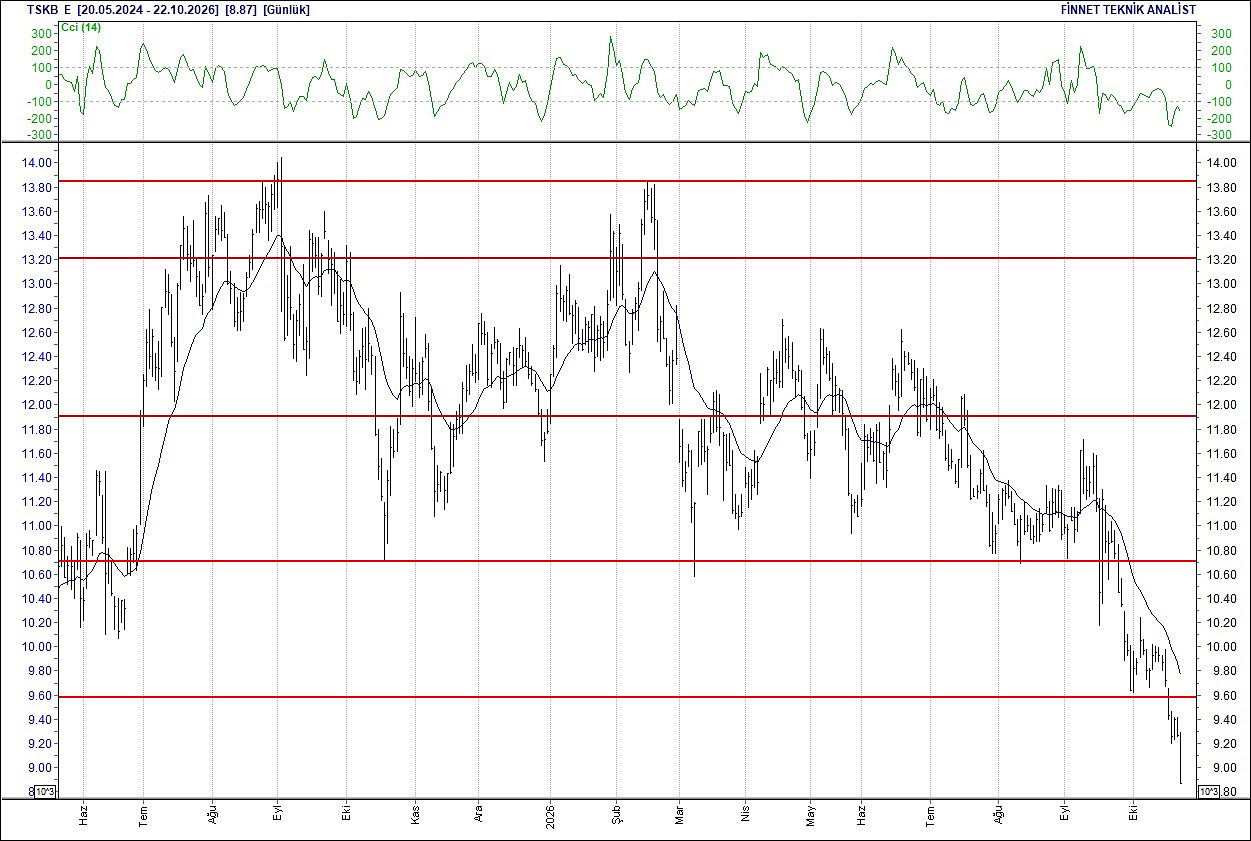The image size is (1251, 841).
Task: Click the red support line near 10.71
Action: (625, 561)
